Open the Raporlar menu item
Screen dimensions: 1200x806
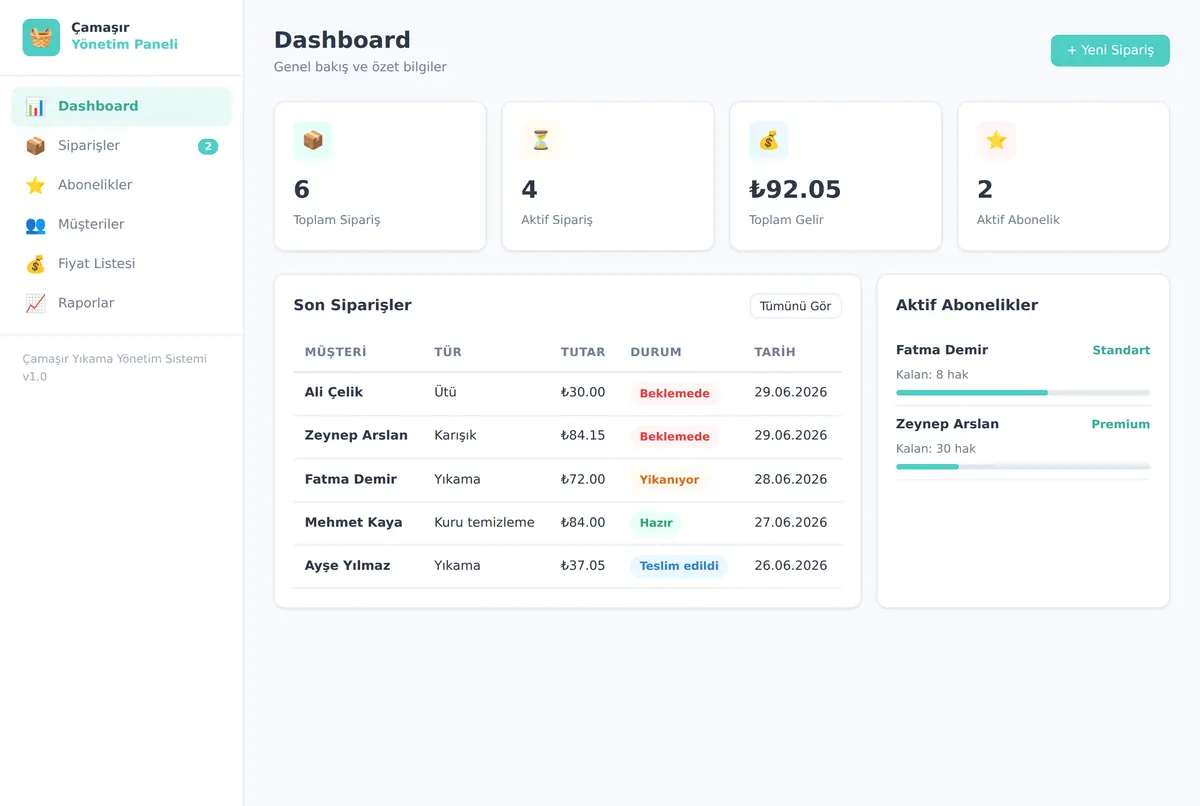tap(121, 303)
